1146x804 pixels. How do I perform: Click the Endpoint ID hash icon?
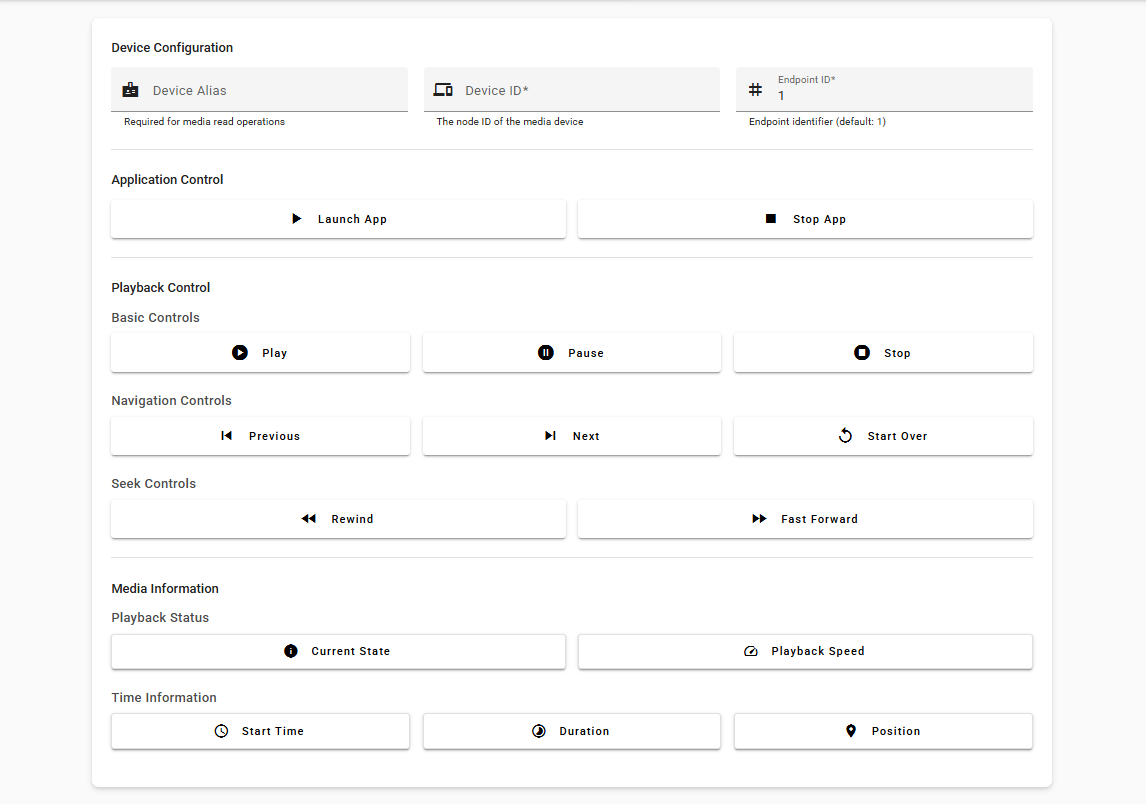click(x=755, y=90)
